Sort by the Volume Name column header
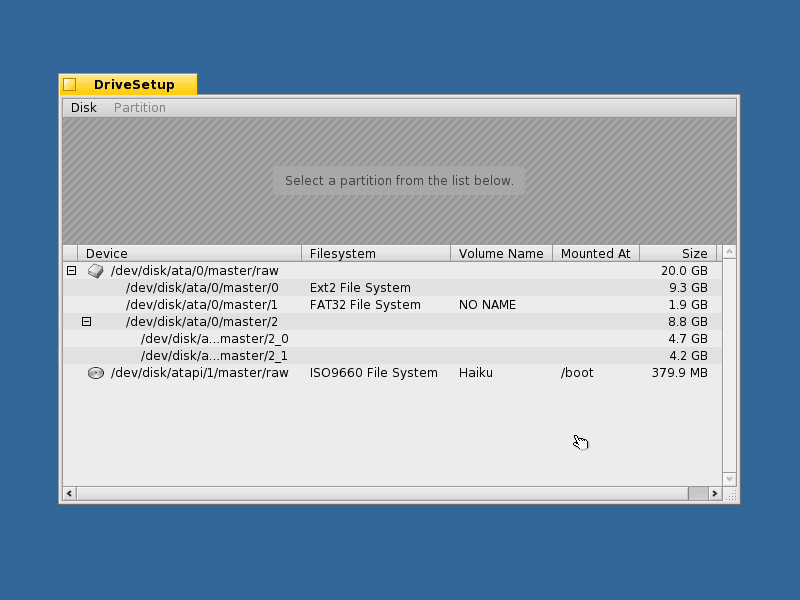The width and height of the screenshot is (800, 600). coord(502,254)
